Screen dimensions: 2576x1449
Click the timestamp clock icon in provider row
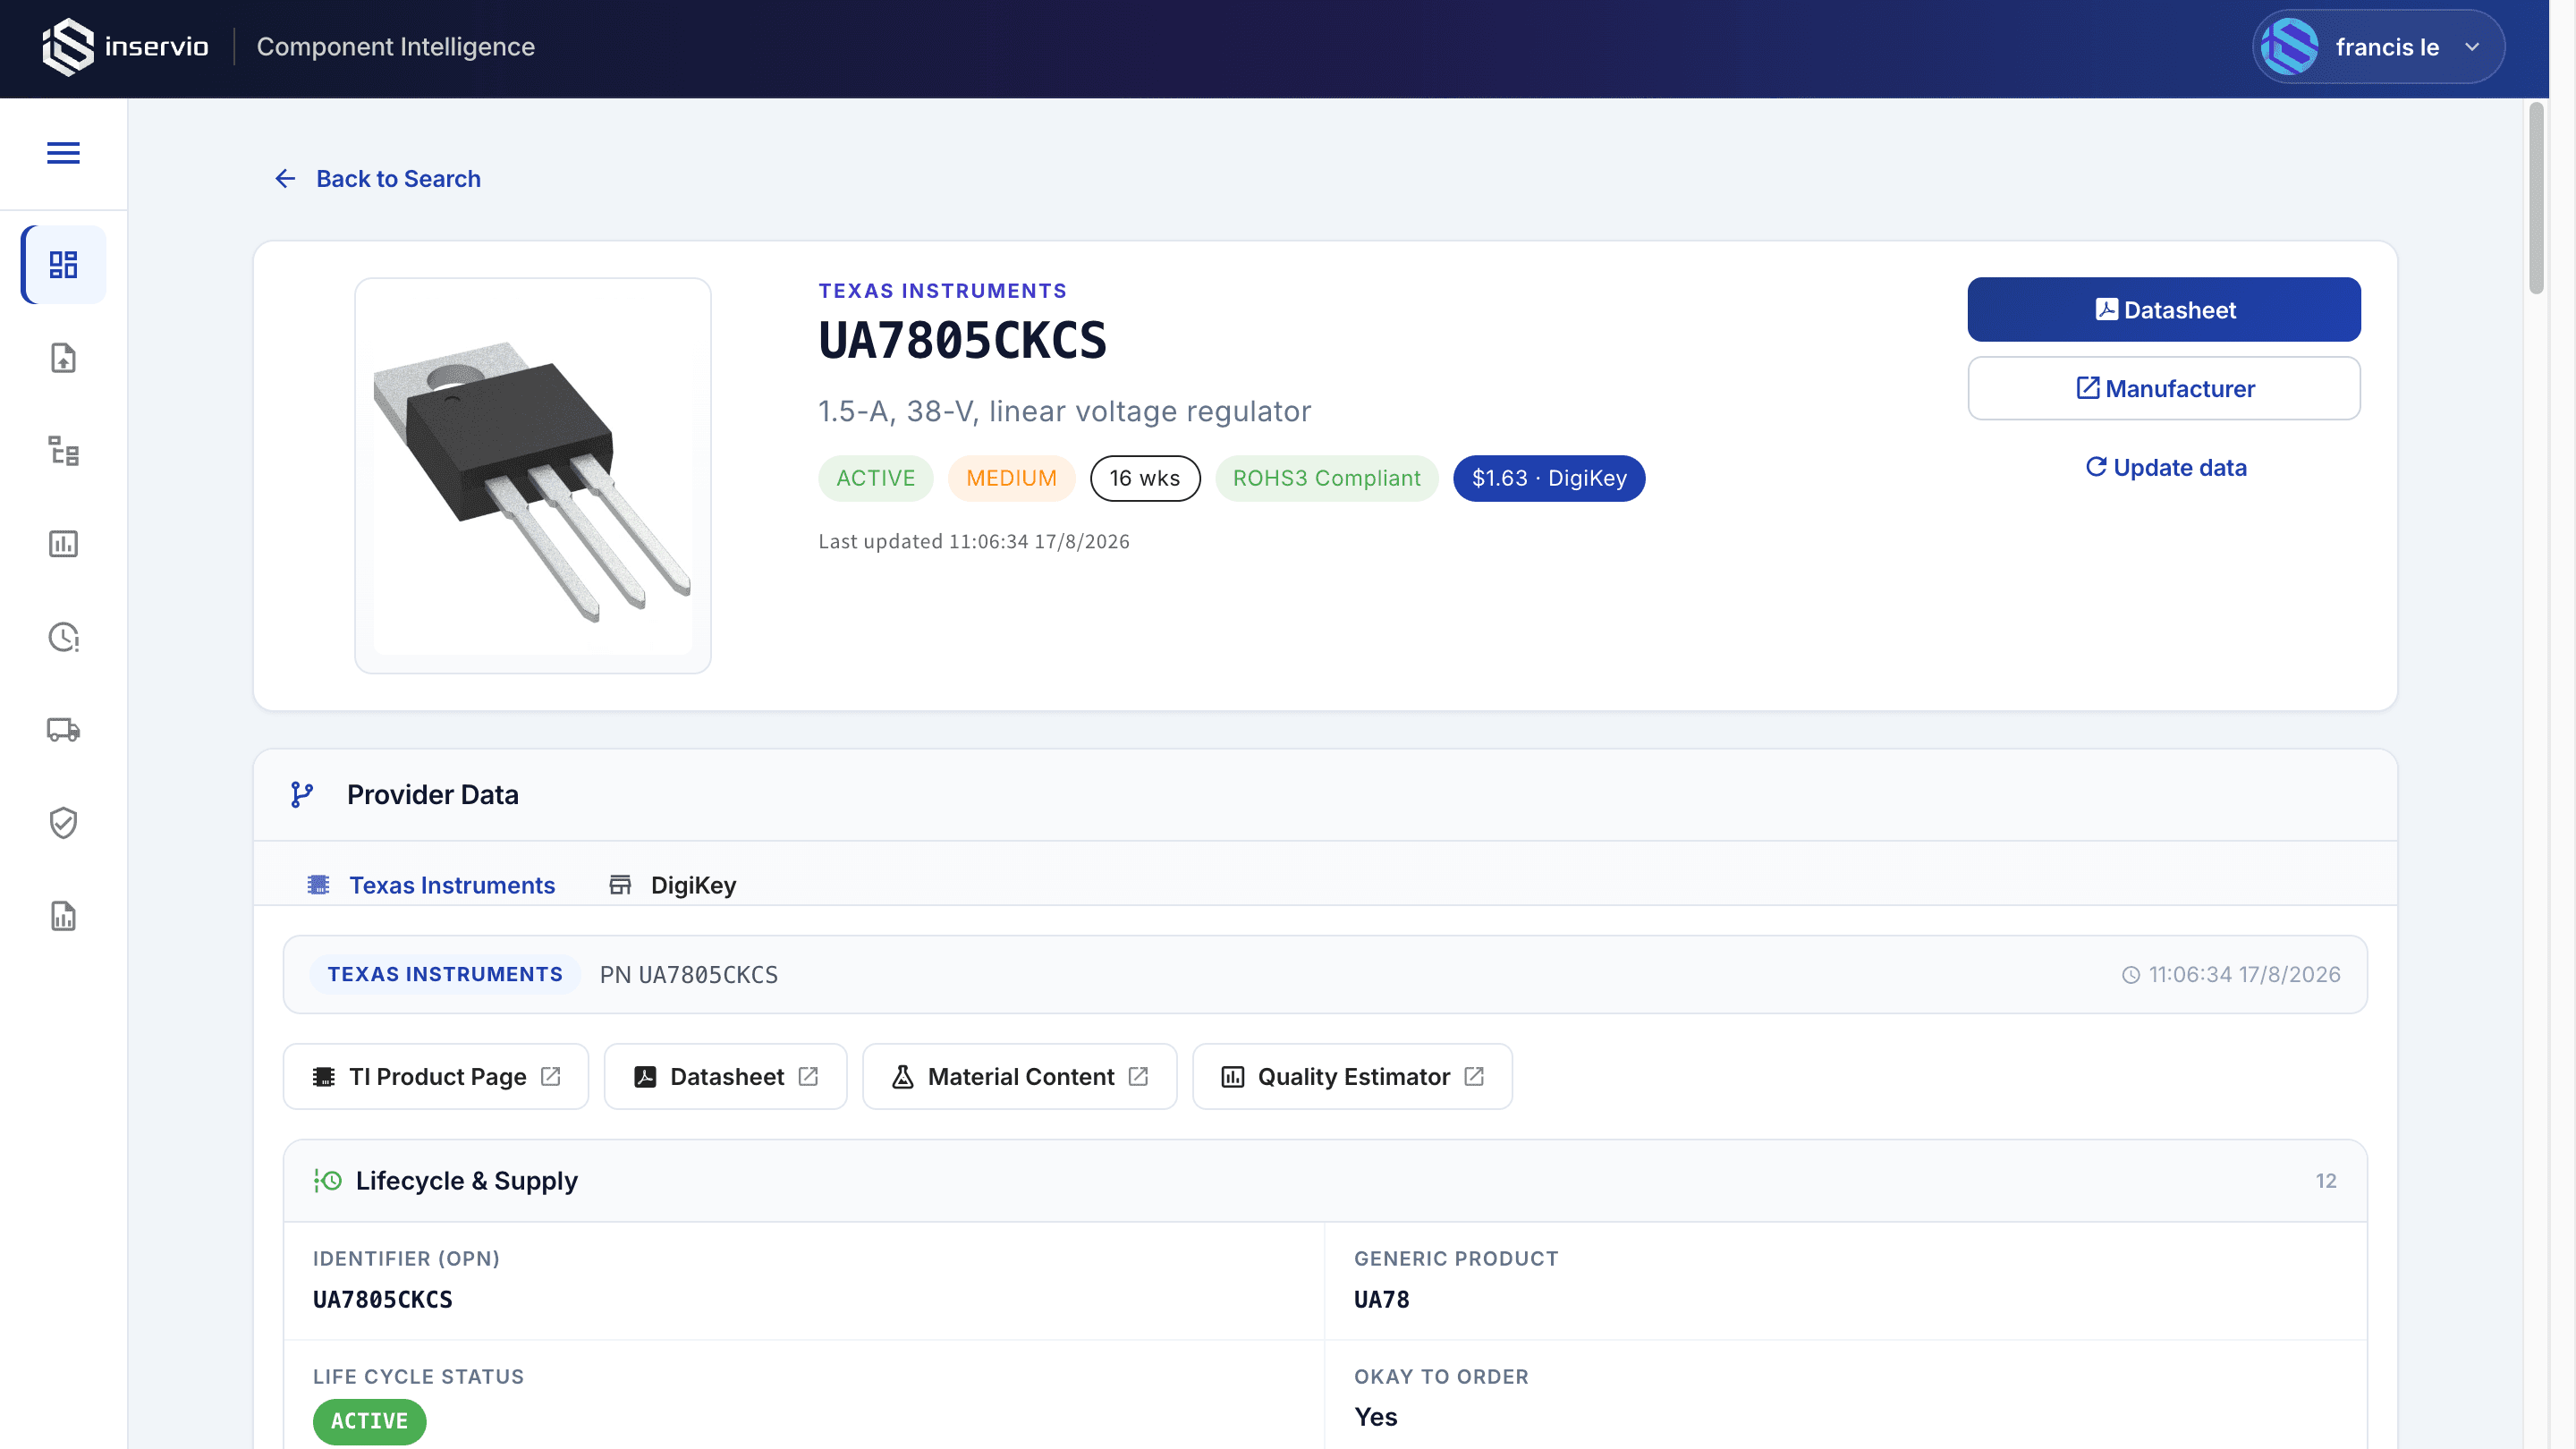click(x=2131, y=975)
